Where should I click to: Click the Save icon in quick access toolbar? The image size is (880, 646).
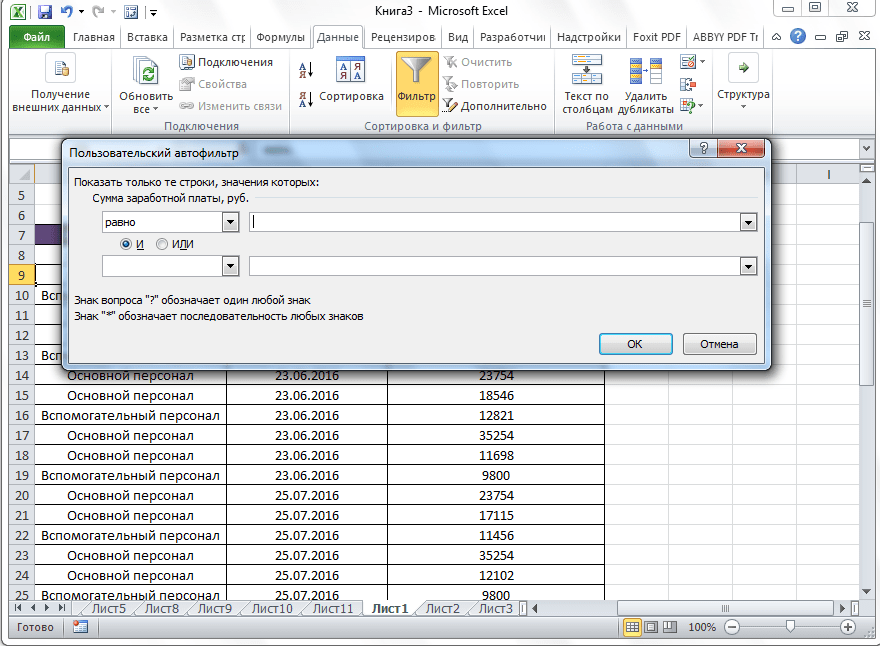(45, 12)
